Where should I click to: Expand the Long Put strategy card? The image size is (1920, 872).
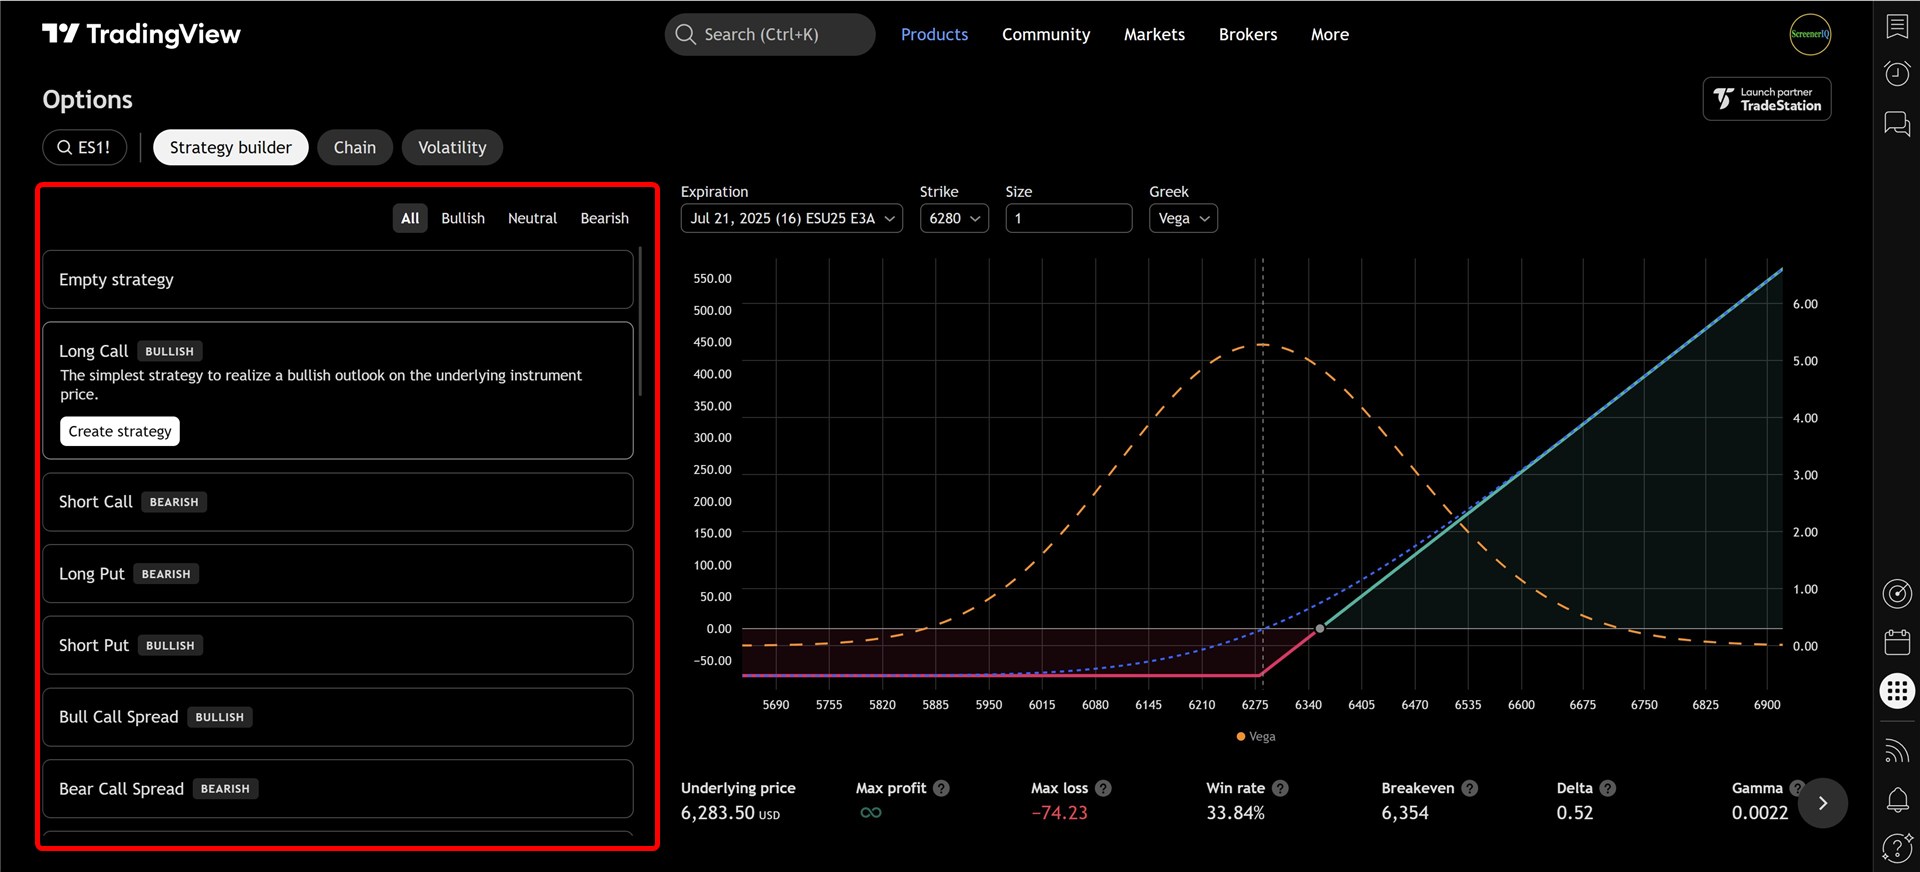pyautogui.click(x=338, y=574)
